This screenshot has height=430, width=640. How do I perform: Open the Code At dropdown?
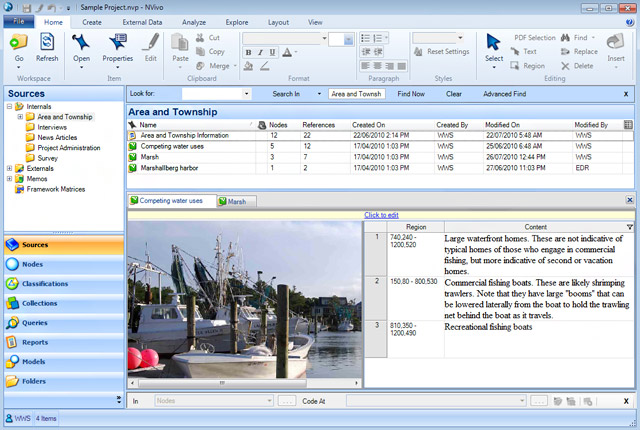(522, 401)
